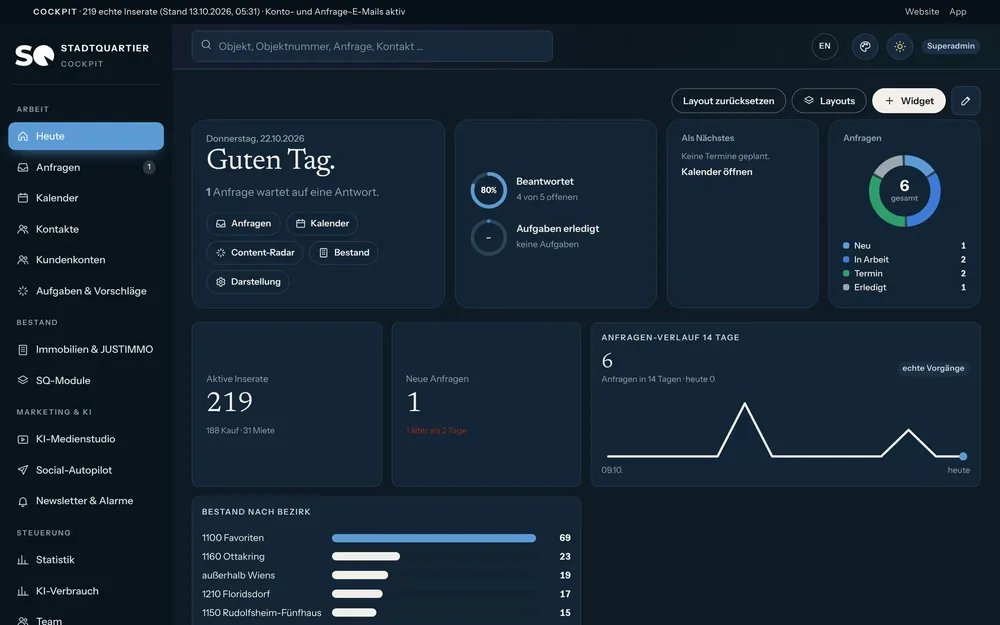Click the Kundenkonten users icon
The height and width of the screenshot is (625, 1000).
point(23,260)
